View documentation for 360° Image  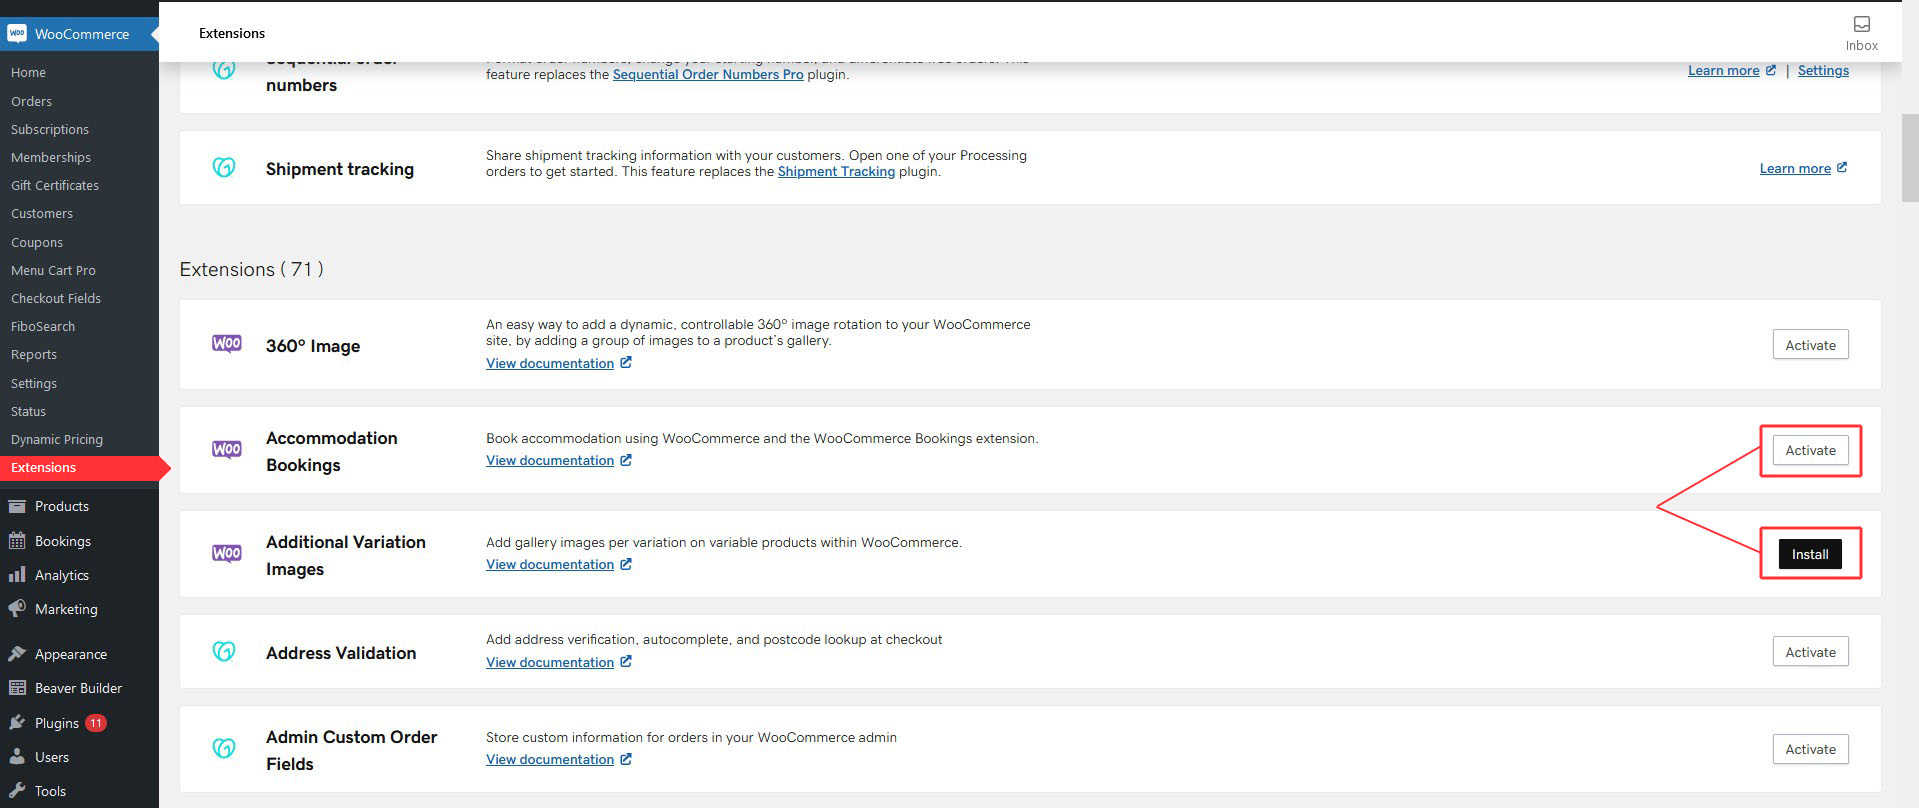pos(550,363)
